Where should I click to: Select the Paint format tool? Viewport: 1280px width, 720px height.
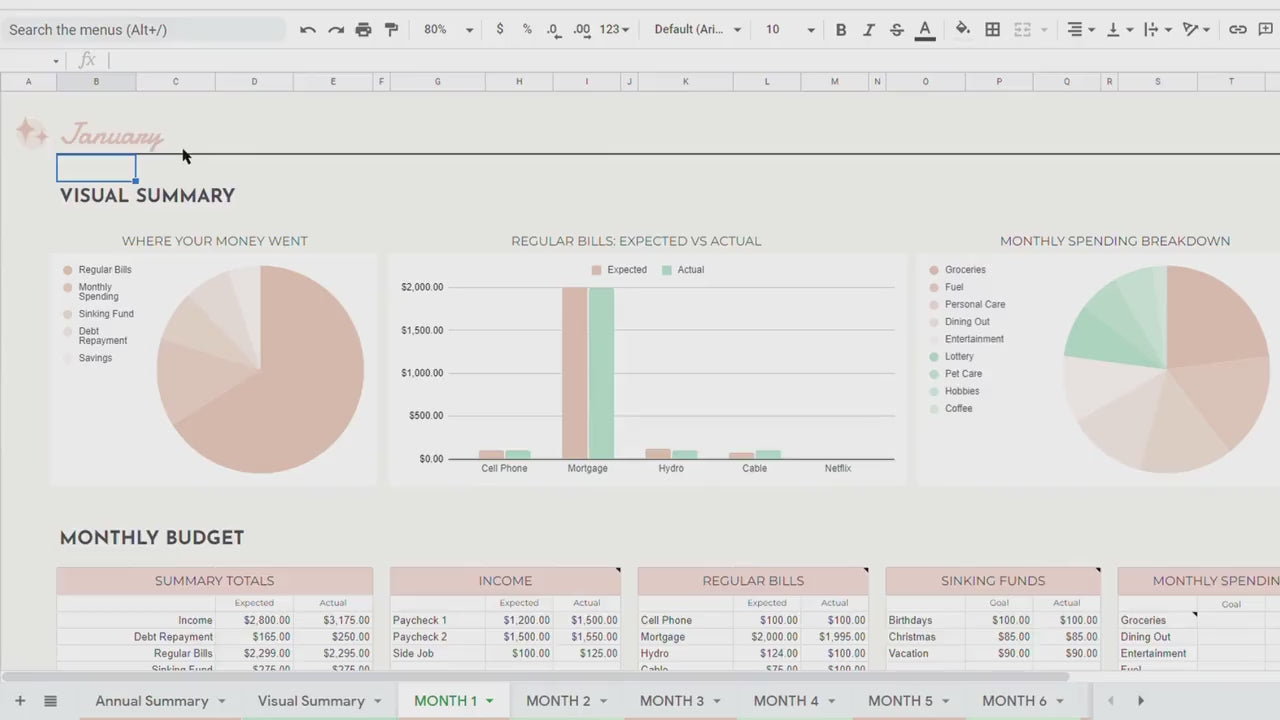click(x=391, y=30)
